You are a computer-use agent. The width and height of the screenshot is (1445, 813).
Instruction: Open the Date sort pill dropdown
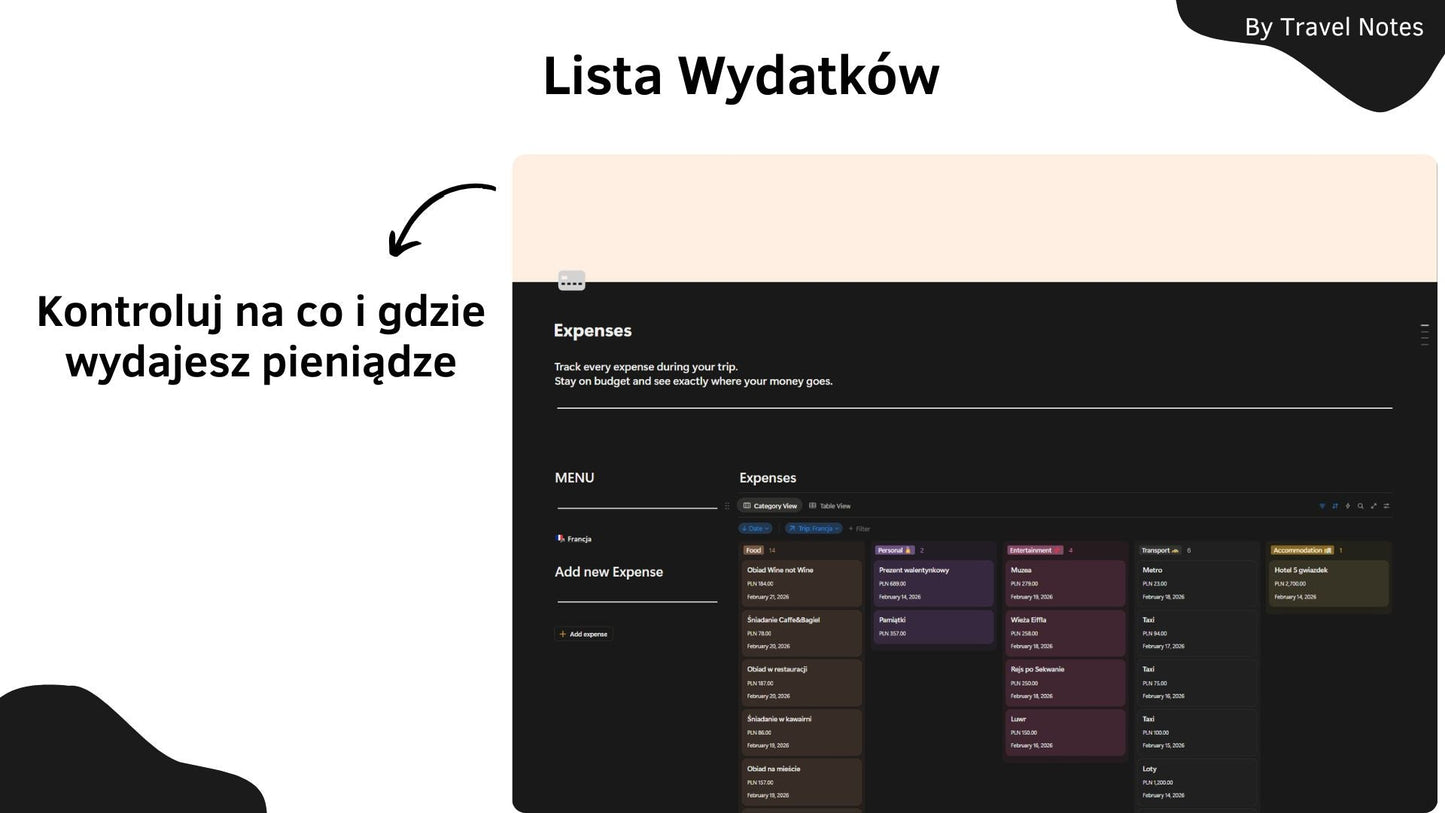755,528
